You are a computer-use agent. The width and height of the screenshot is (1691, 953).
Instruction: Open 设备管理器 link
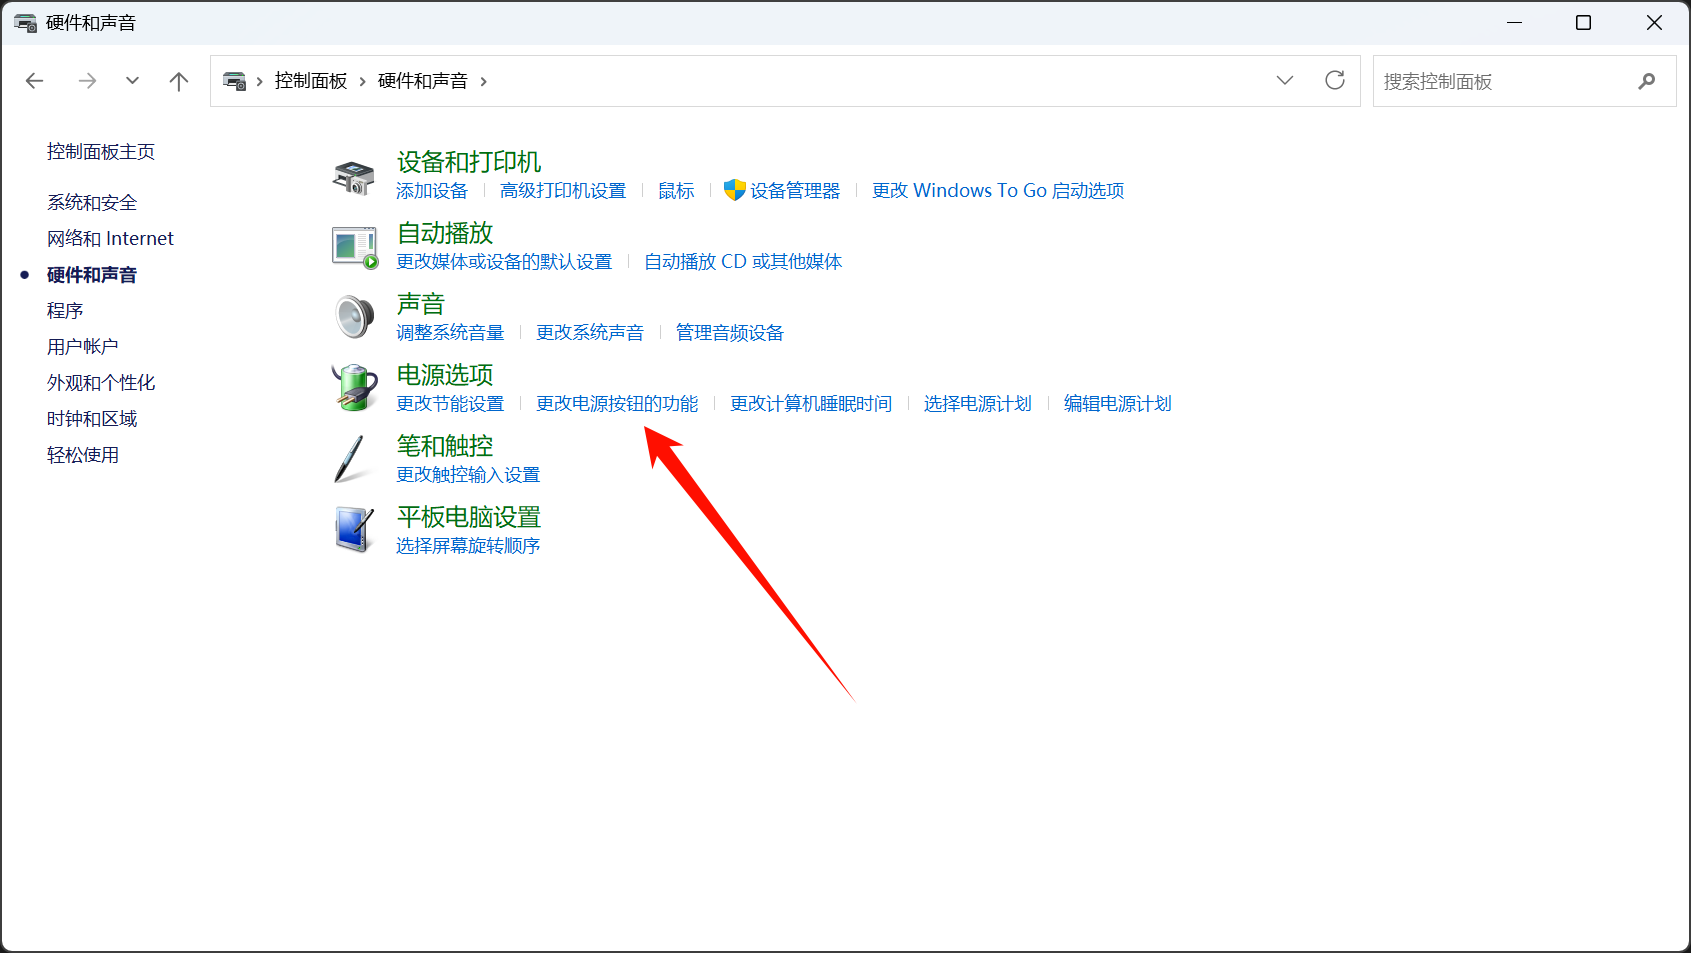(795, 191)
